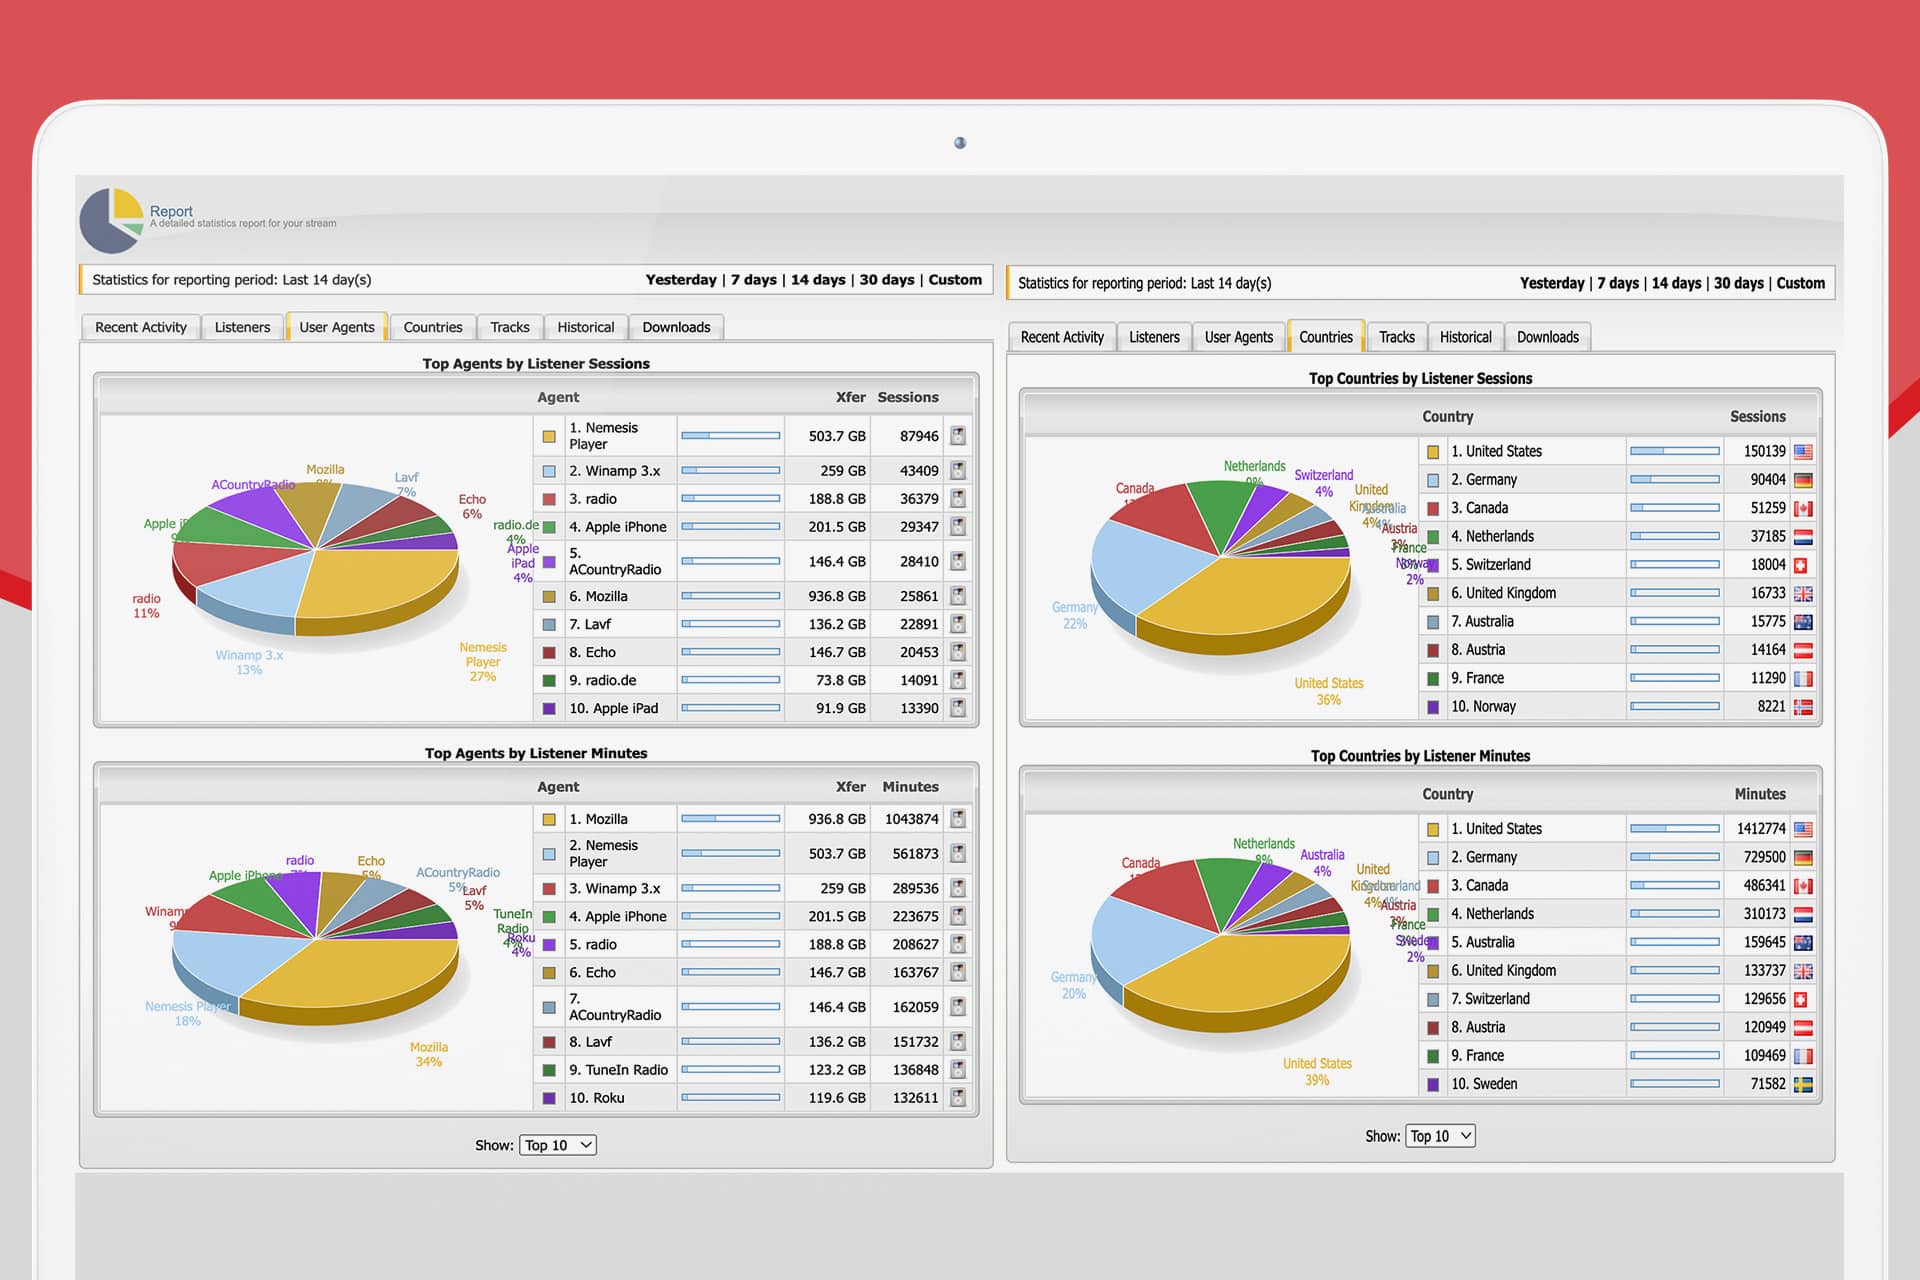
Task: Choose 7 days period in left panel
Action: pos(753,280)
